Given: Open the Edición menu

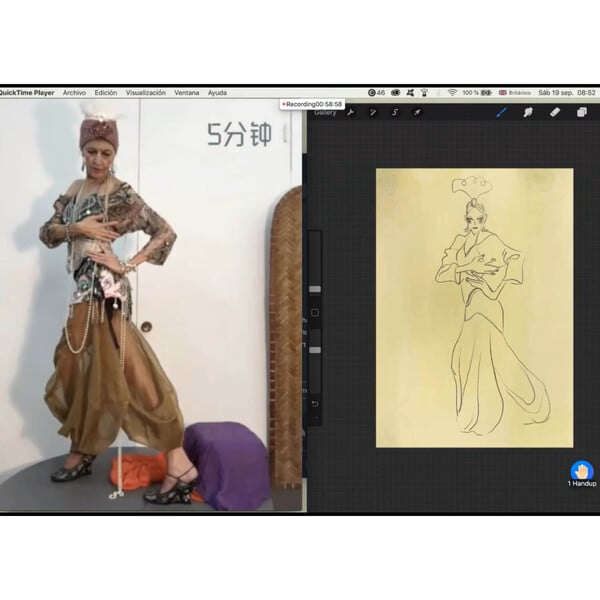Looking at the screenshot, I should 106,93.
